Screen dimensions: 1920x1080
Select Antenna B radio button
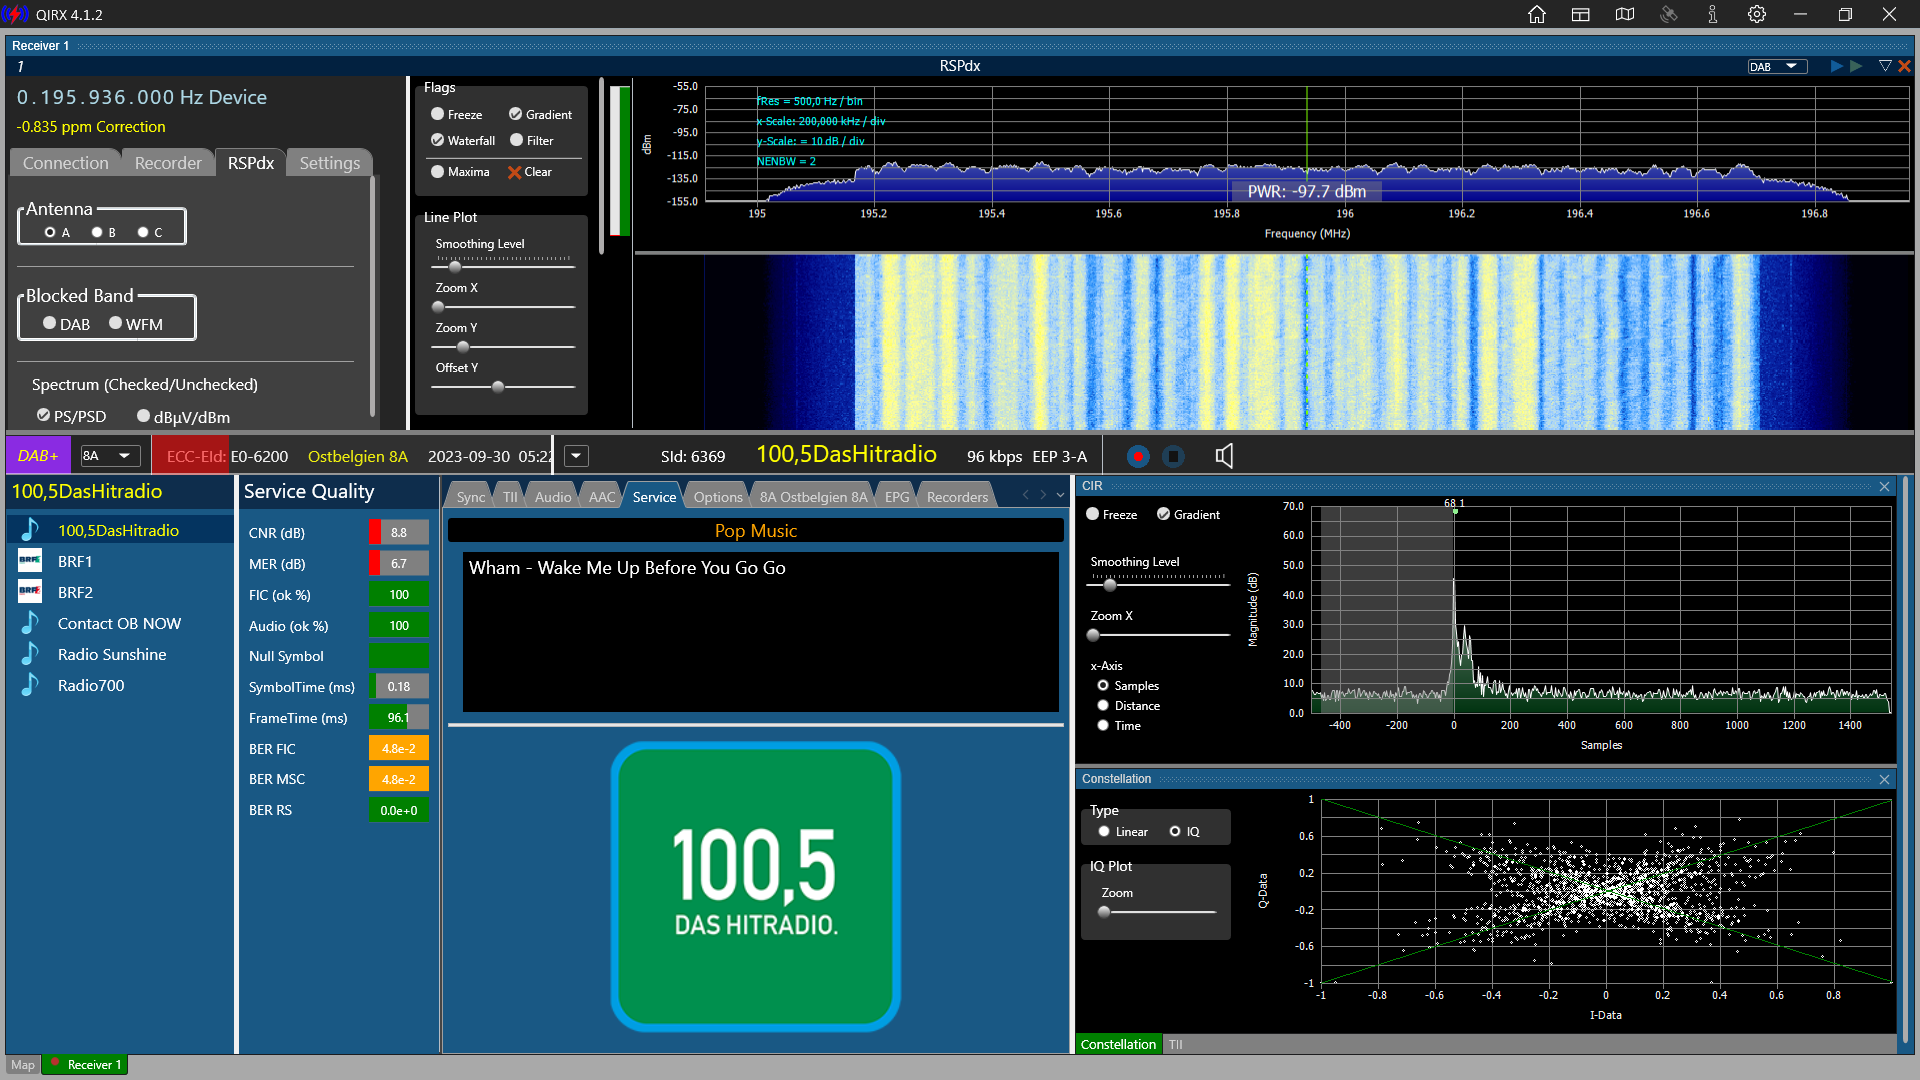click(98, 232)
